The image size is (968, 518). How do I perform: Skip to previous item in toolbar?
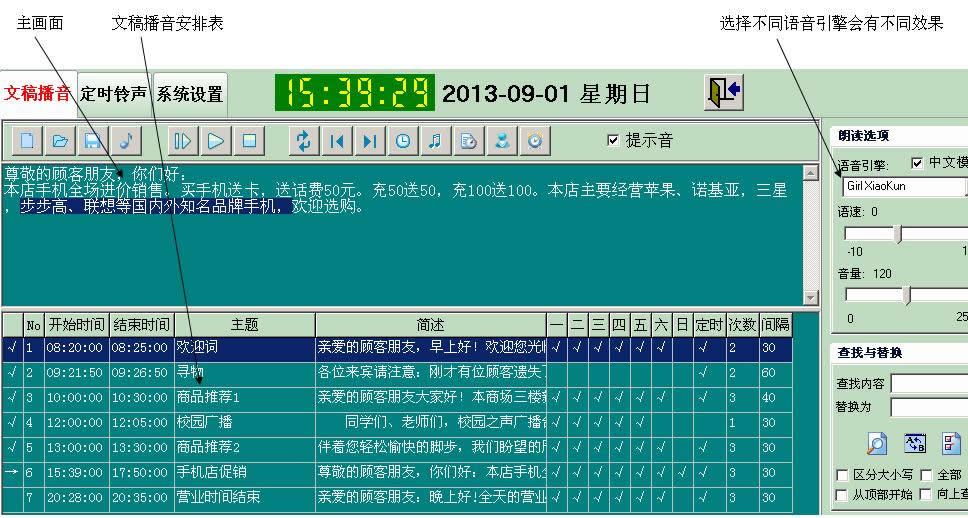tap(337, 141)
